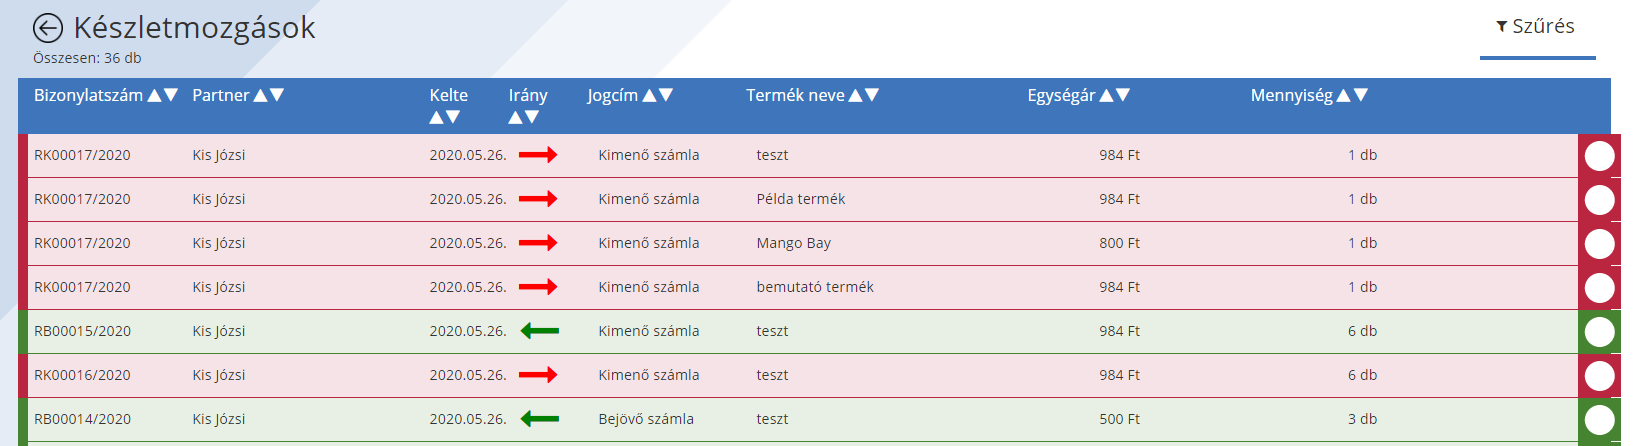1637x446 pixels.
Task: Sort Partner column ascending
Action: pos(261,95)
